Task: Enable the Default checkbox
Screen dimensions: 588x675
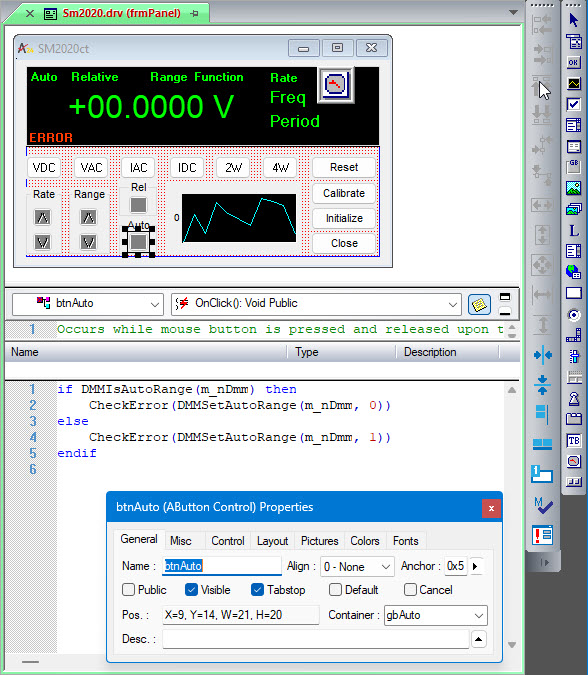Action: pyautogui.click(x=335, y=589)
